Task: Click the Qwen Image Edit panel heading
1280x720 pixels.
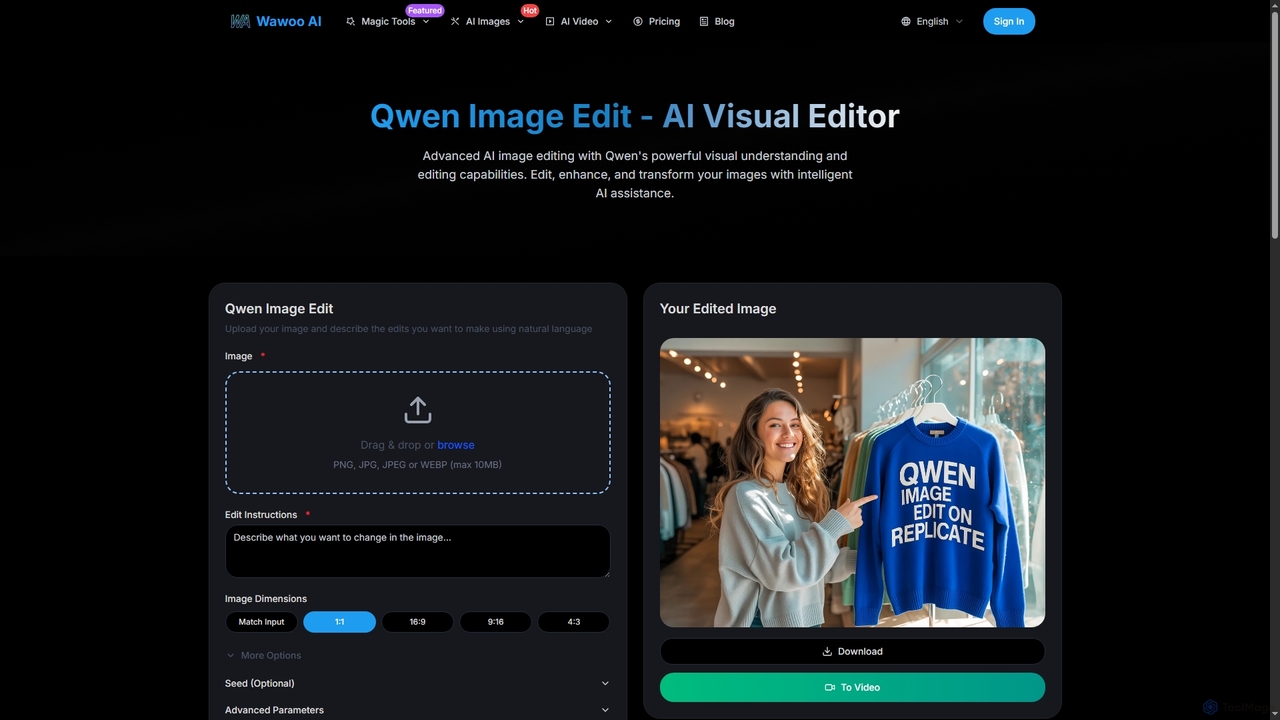Action: click(x=279, y=309)
